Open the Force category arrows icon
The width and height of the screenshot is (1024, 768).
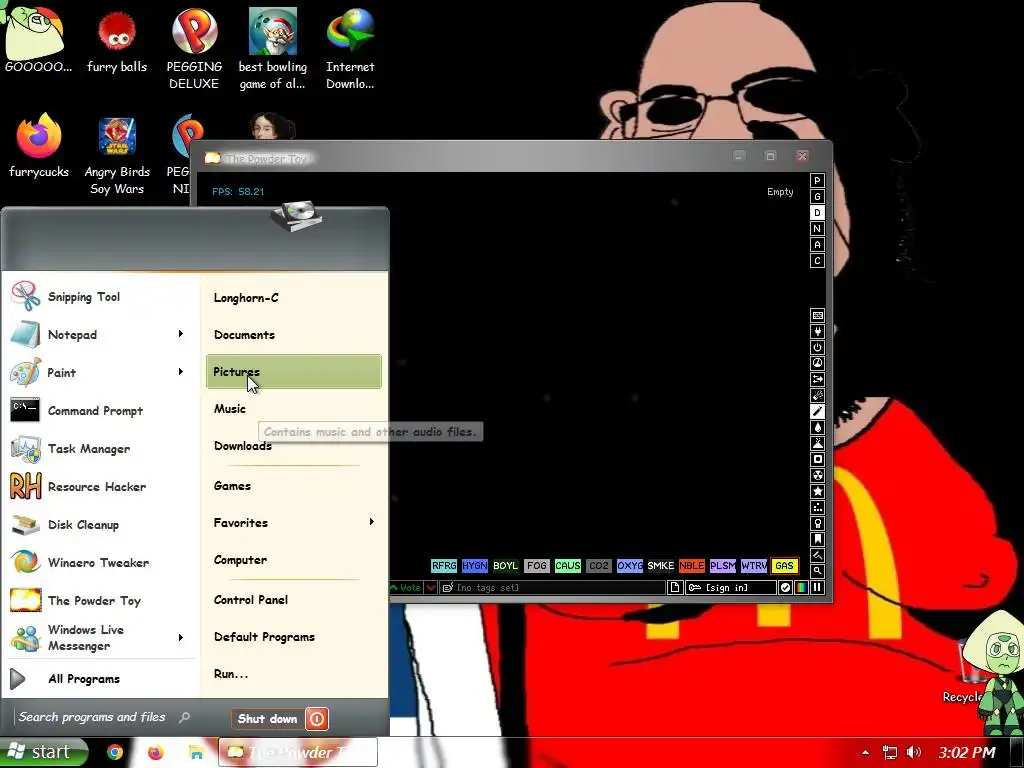coord(817,379)
